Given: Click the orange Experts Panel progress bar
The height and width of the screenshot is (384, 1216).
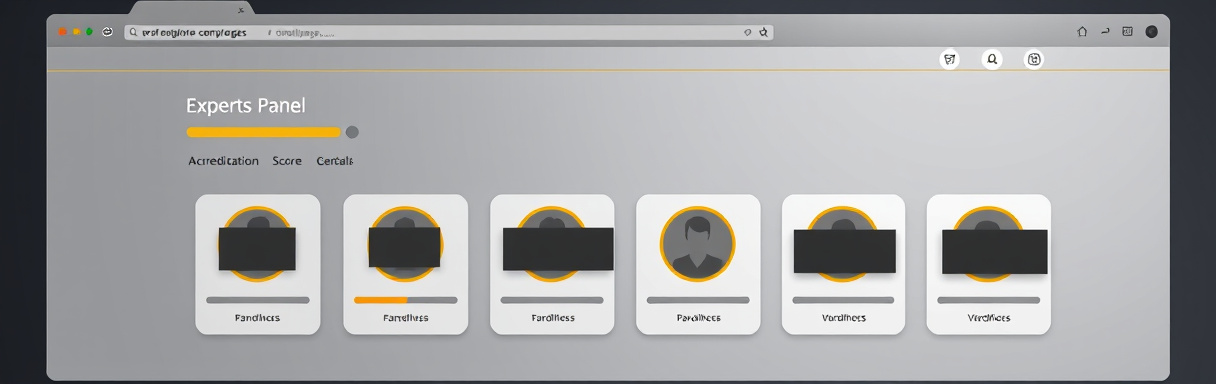Looking at the screenshot, I should click(x=264, y=132).
